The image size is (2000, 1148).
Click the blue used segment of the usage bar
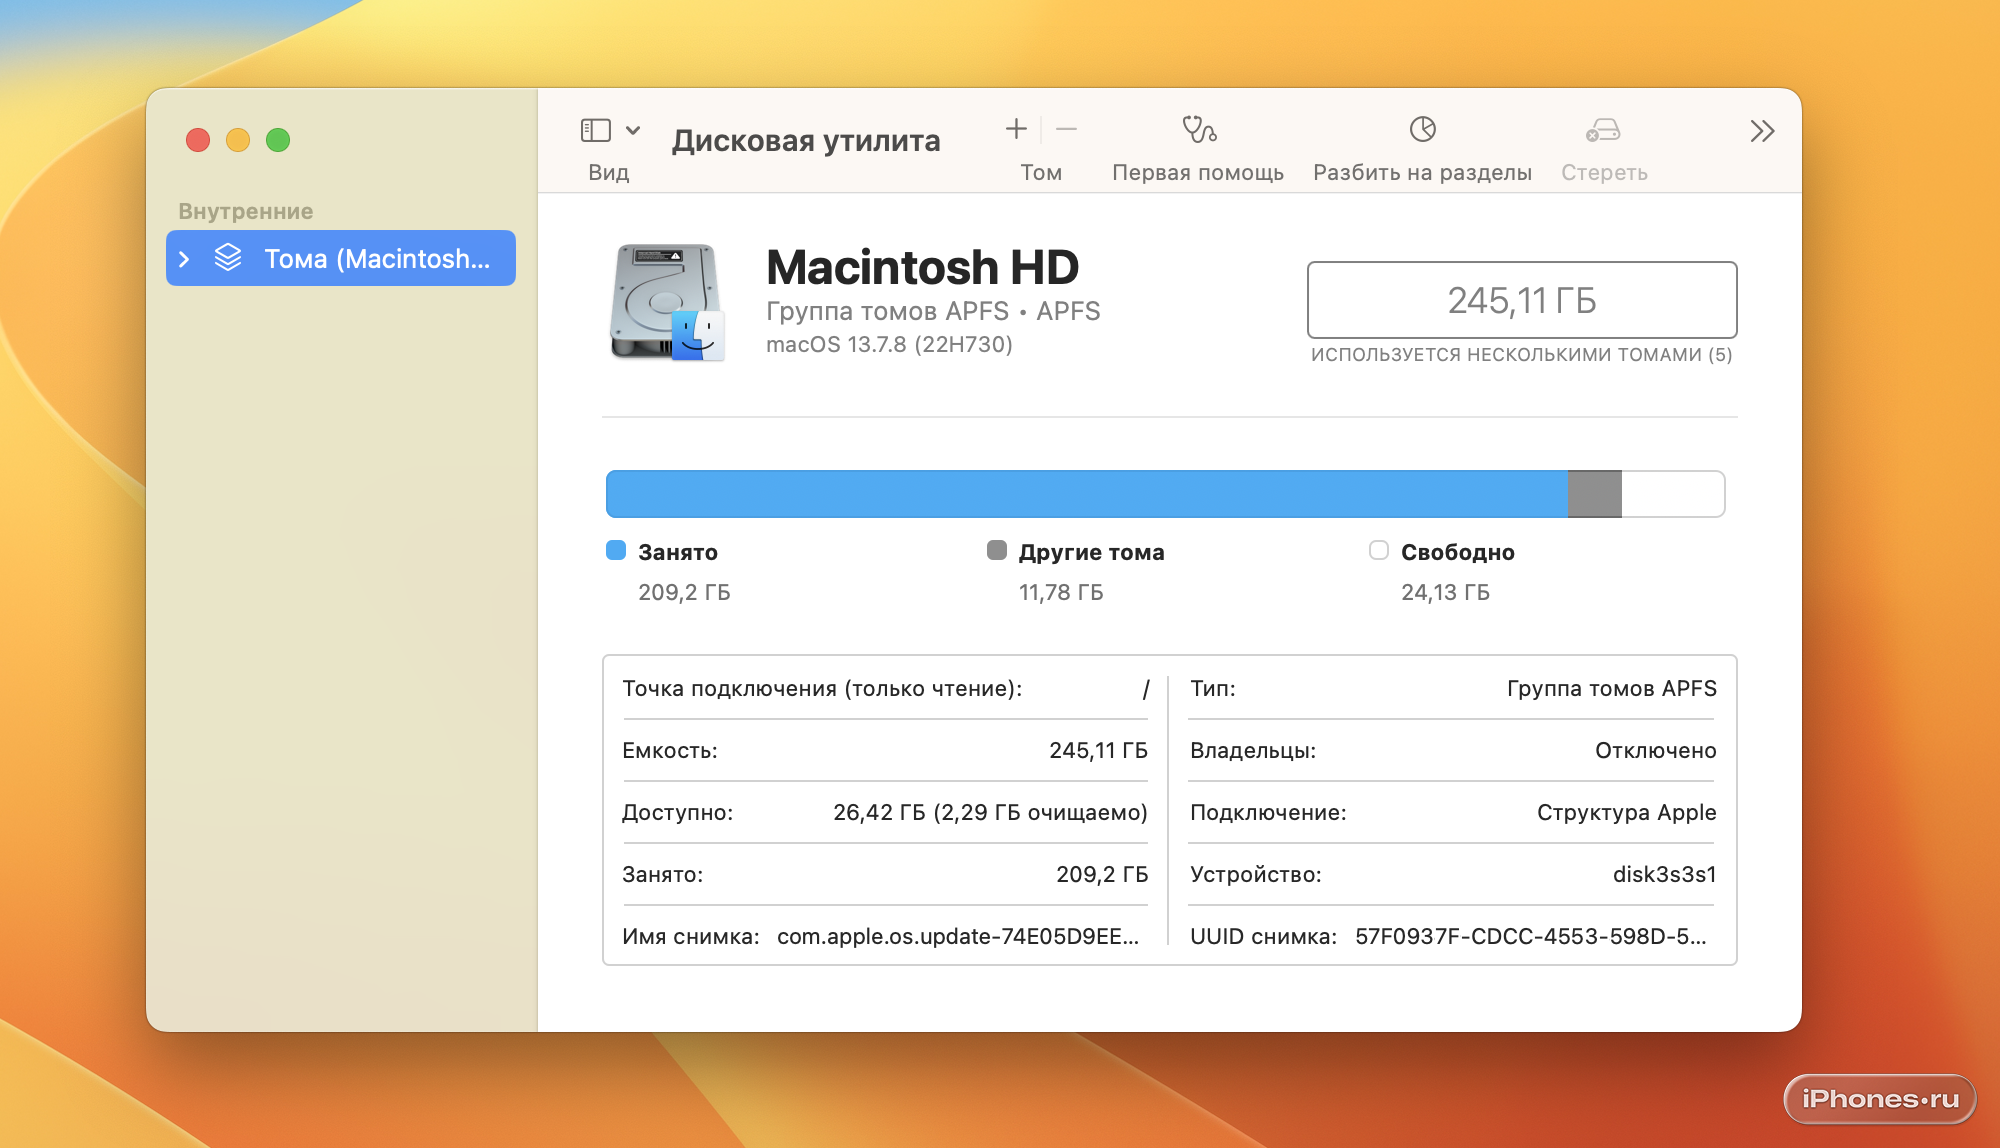tap(1087, 494)
